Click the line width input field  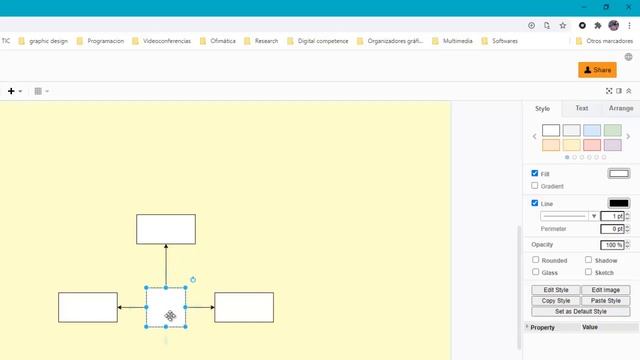point(612,216)
